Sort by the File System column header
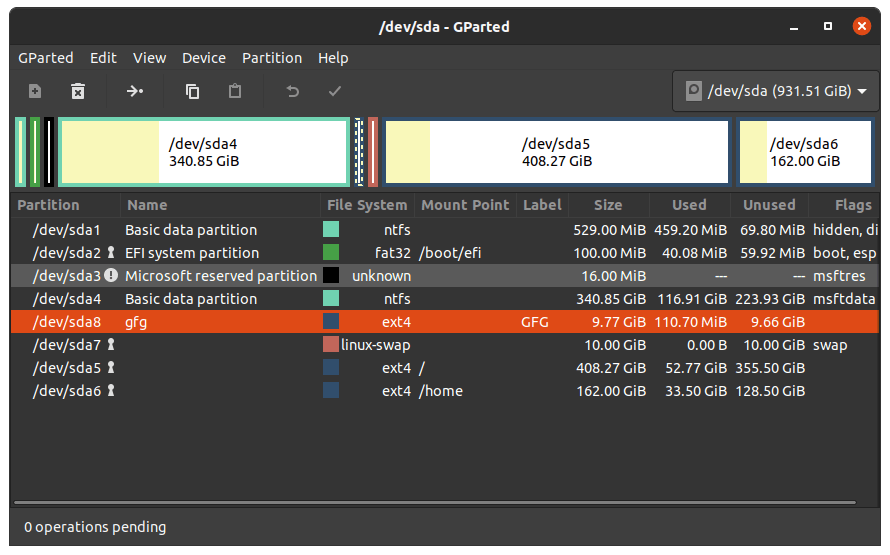Image resolution: width=890 pixels, height=555 pixels. pyautogui.click(x=367, y=205)
